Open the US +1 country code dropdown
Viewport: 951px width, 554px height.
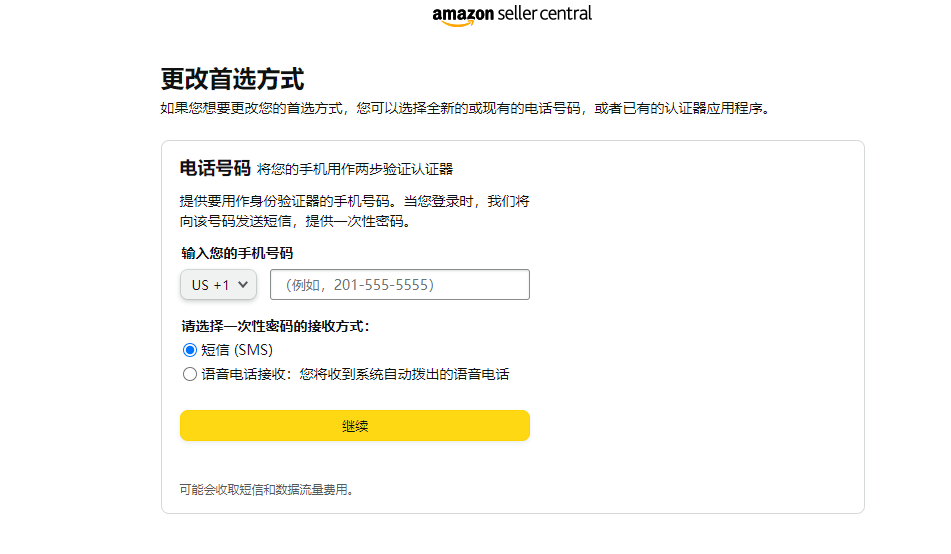point(218,285)
